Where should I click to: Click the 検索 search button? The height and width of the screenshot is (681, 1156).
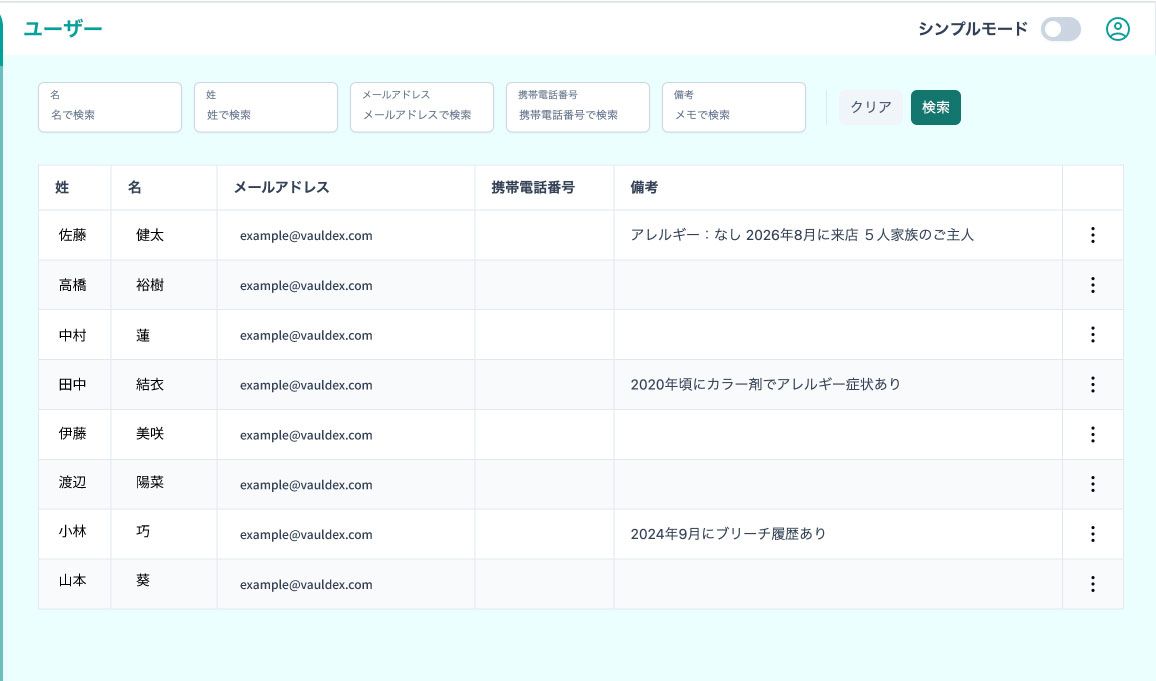click(936, 108)
